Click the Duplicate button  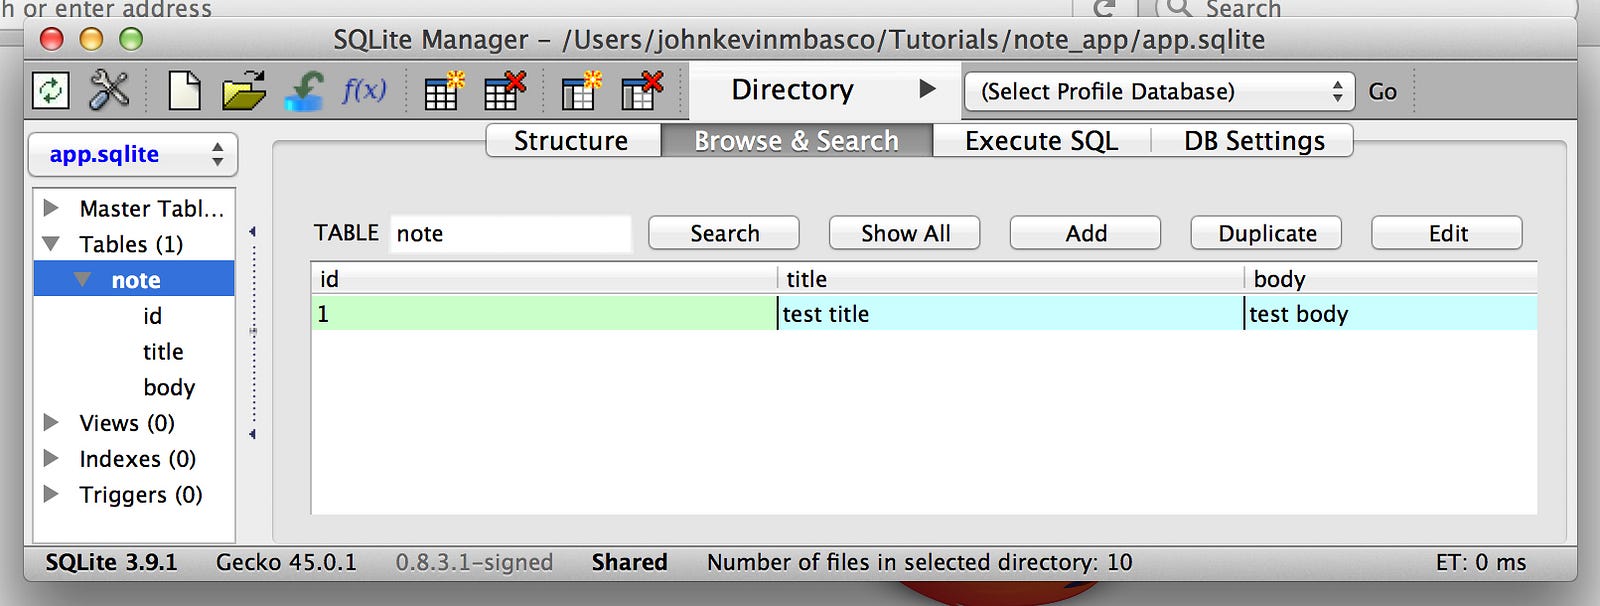click(1267, 233)
